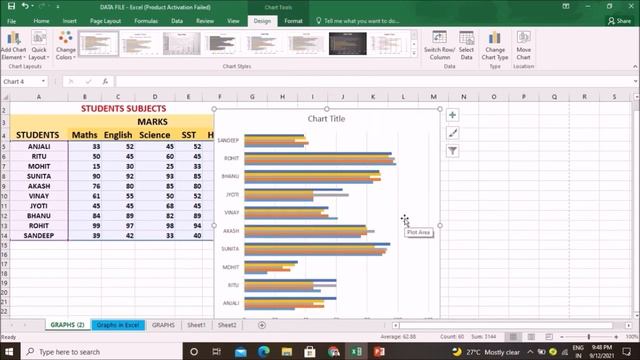The image size is (640, 360).
Task: Select the Chart Title text
Action: (326, 119)
